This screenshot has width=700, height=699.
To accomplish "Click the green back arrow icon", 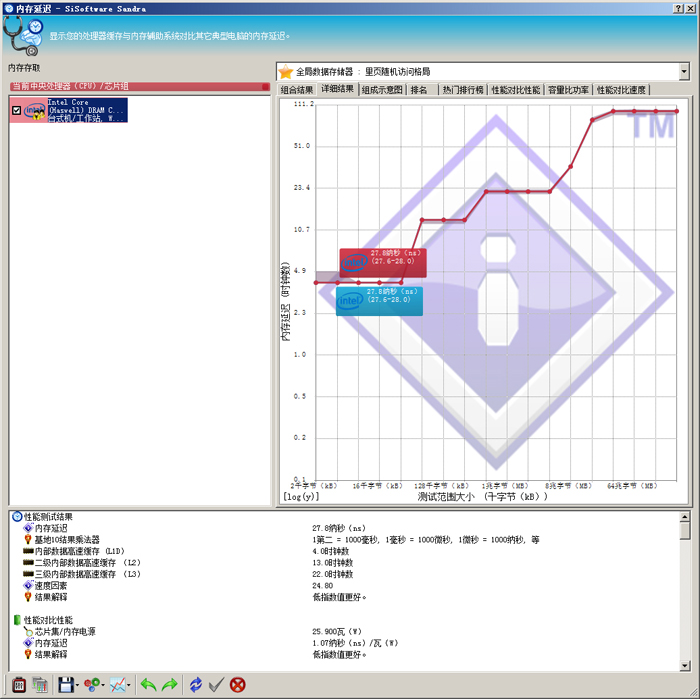I will [x=148, y=685].
